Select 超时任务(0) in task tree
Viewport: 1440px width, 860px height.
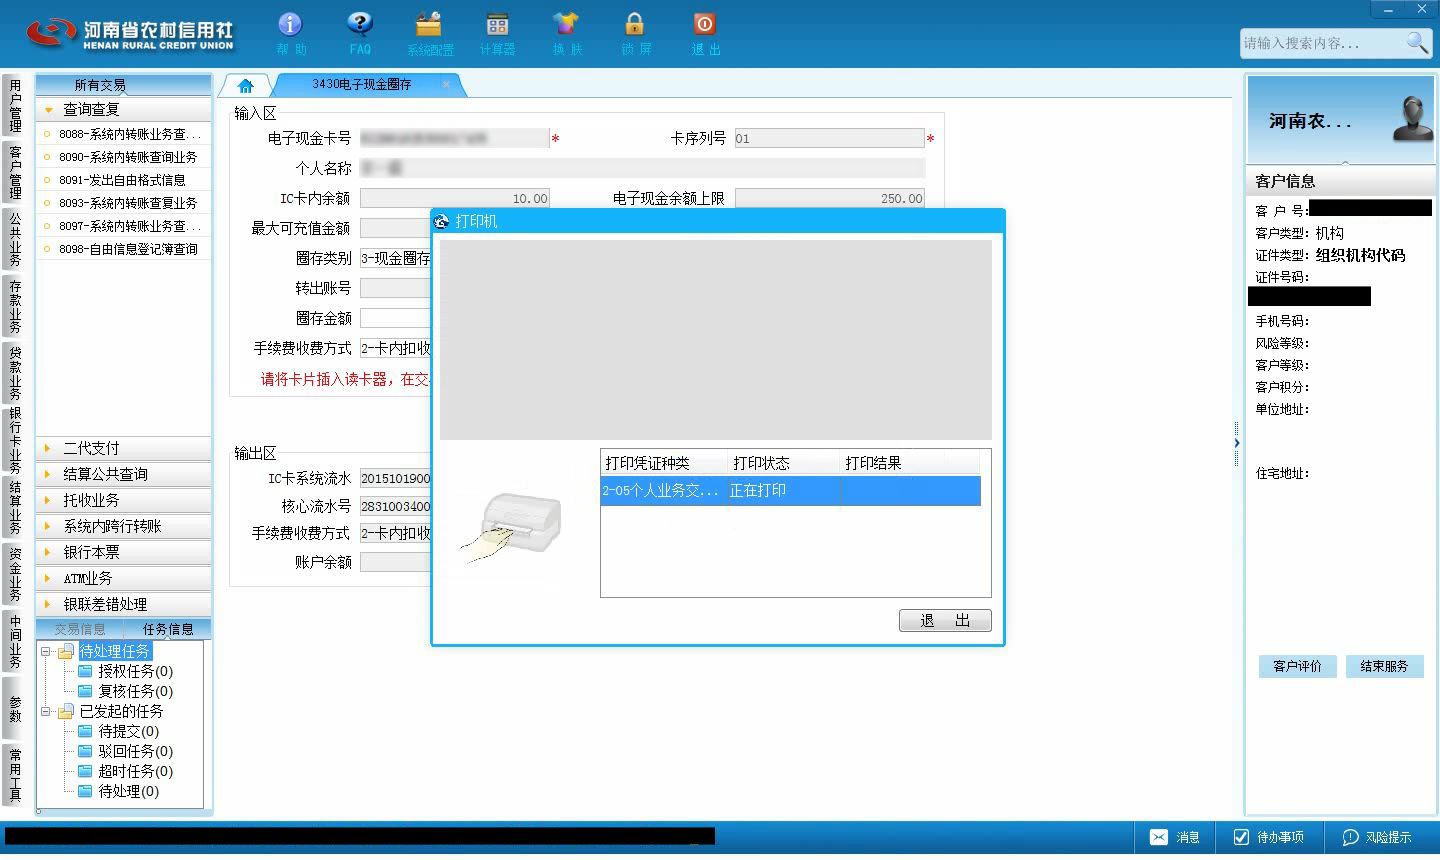tap(135, 771)
